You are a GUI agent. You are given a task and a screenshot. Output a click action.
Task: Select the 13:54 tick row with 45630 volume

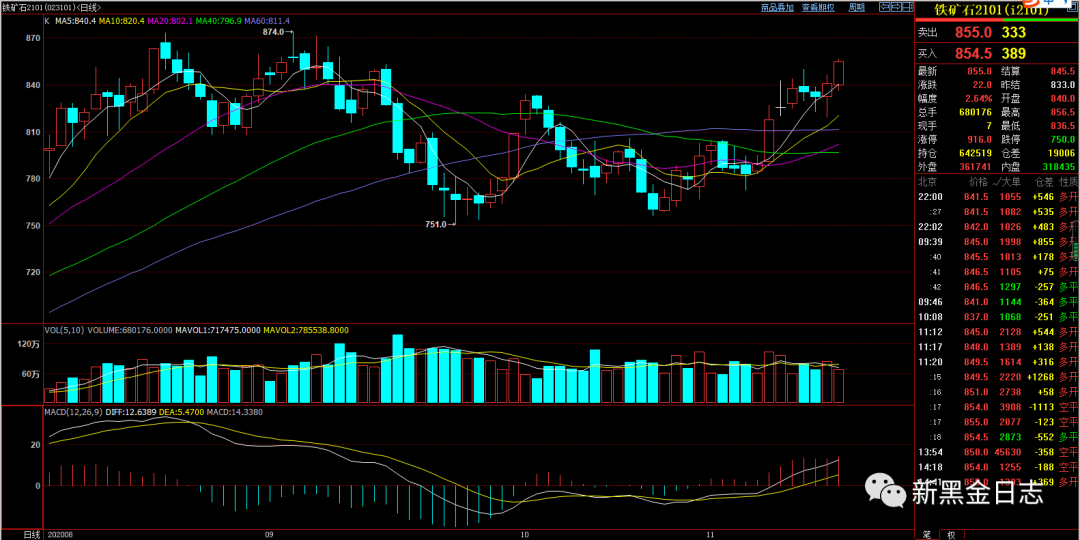click(997, 452)
